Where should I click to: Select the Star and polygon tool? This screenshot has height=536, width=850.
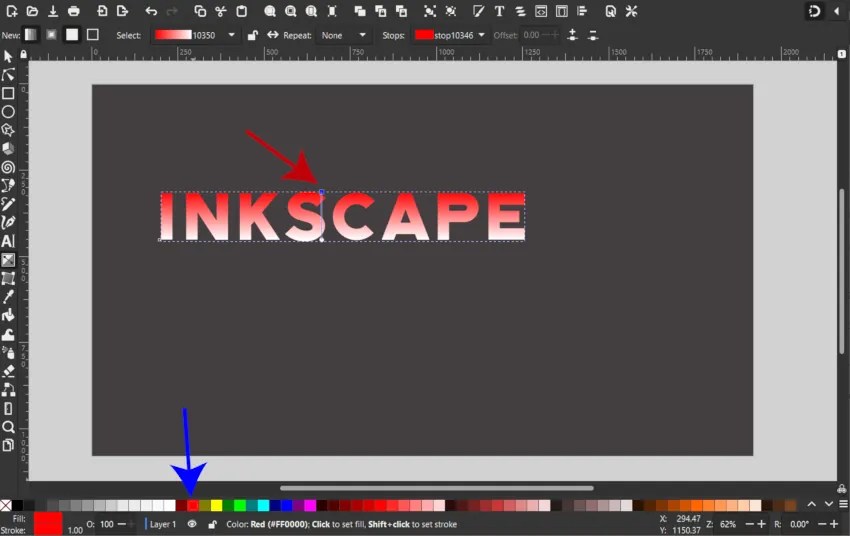pyautogui.click(x=8, y=130)
